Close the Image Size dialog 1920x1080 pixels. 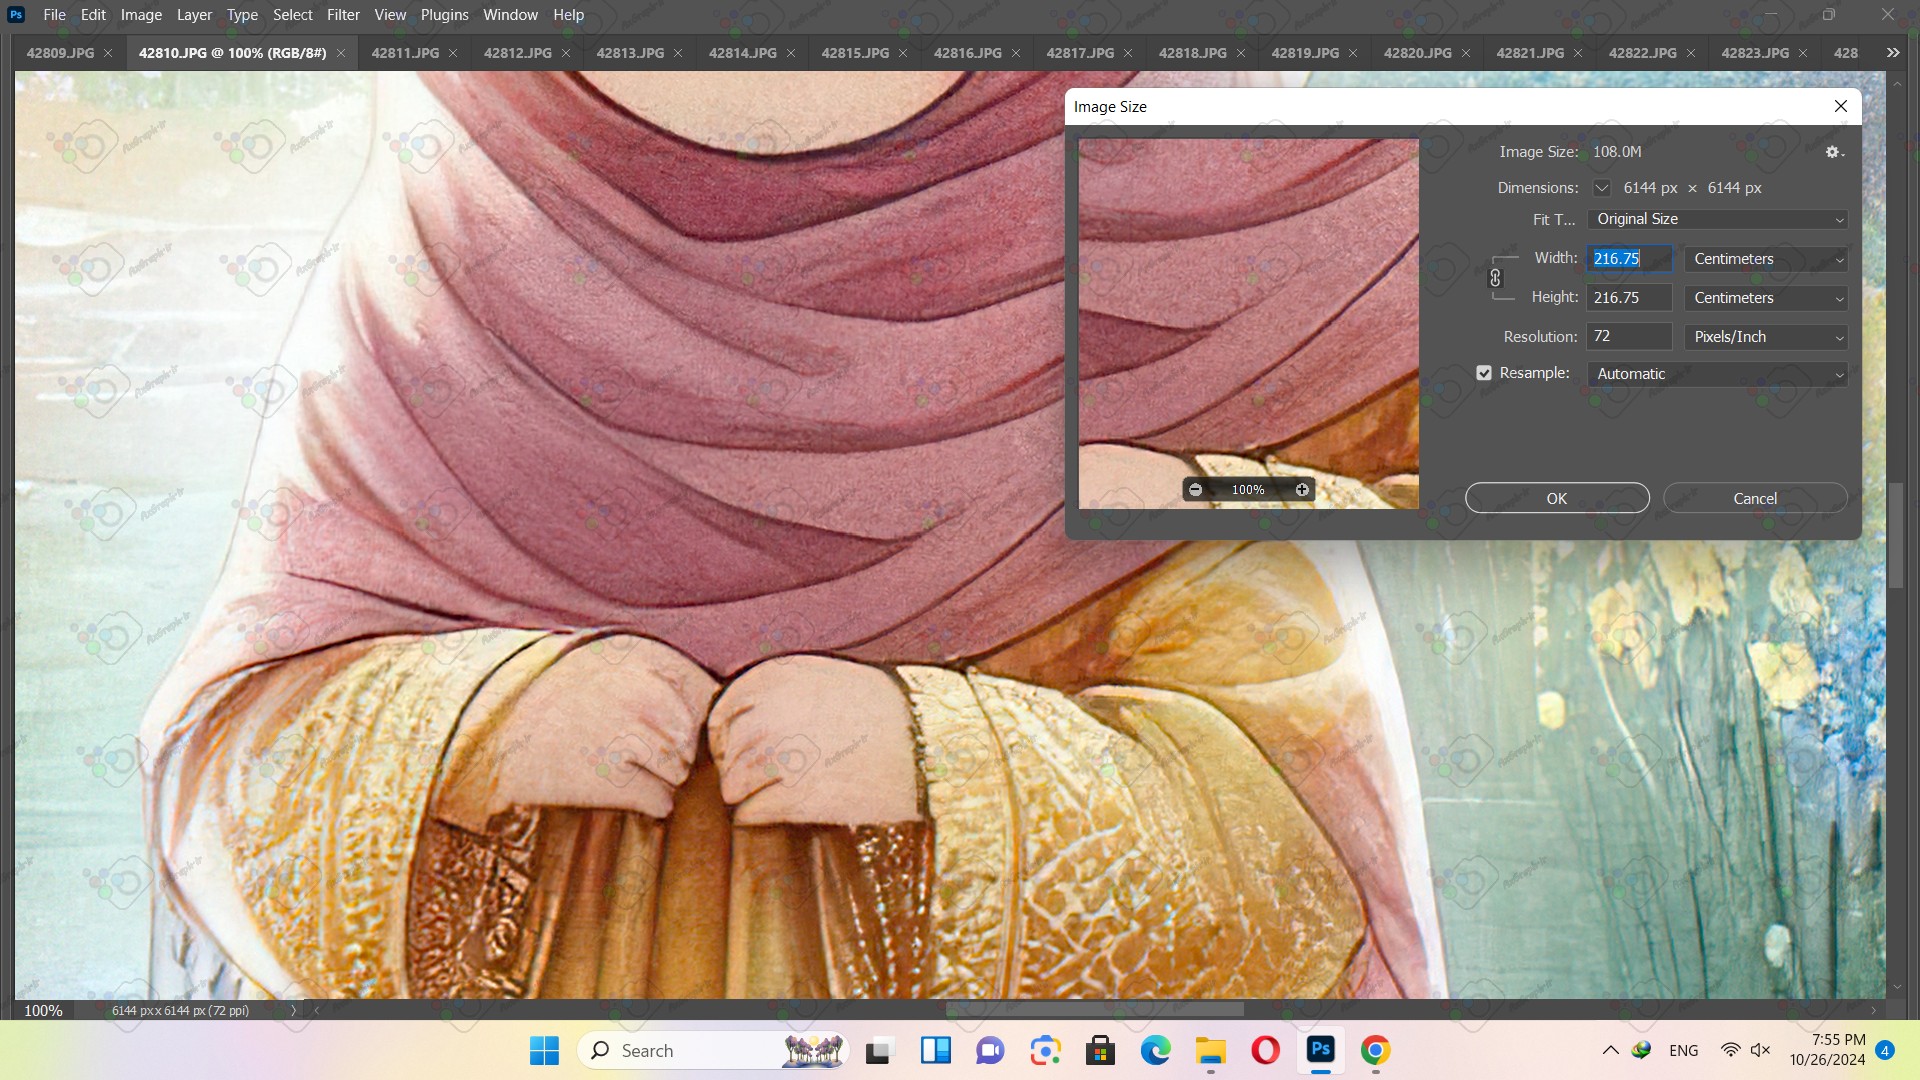(1840, 106)
